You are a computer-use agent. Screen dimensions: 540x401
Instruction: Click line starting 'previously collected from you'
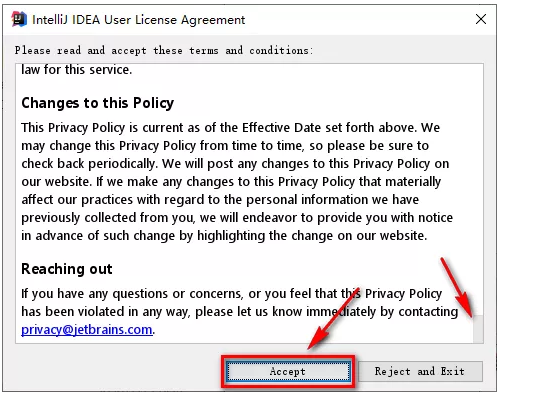tap(237, 218)
